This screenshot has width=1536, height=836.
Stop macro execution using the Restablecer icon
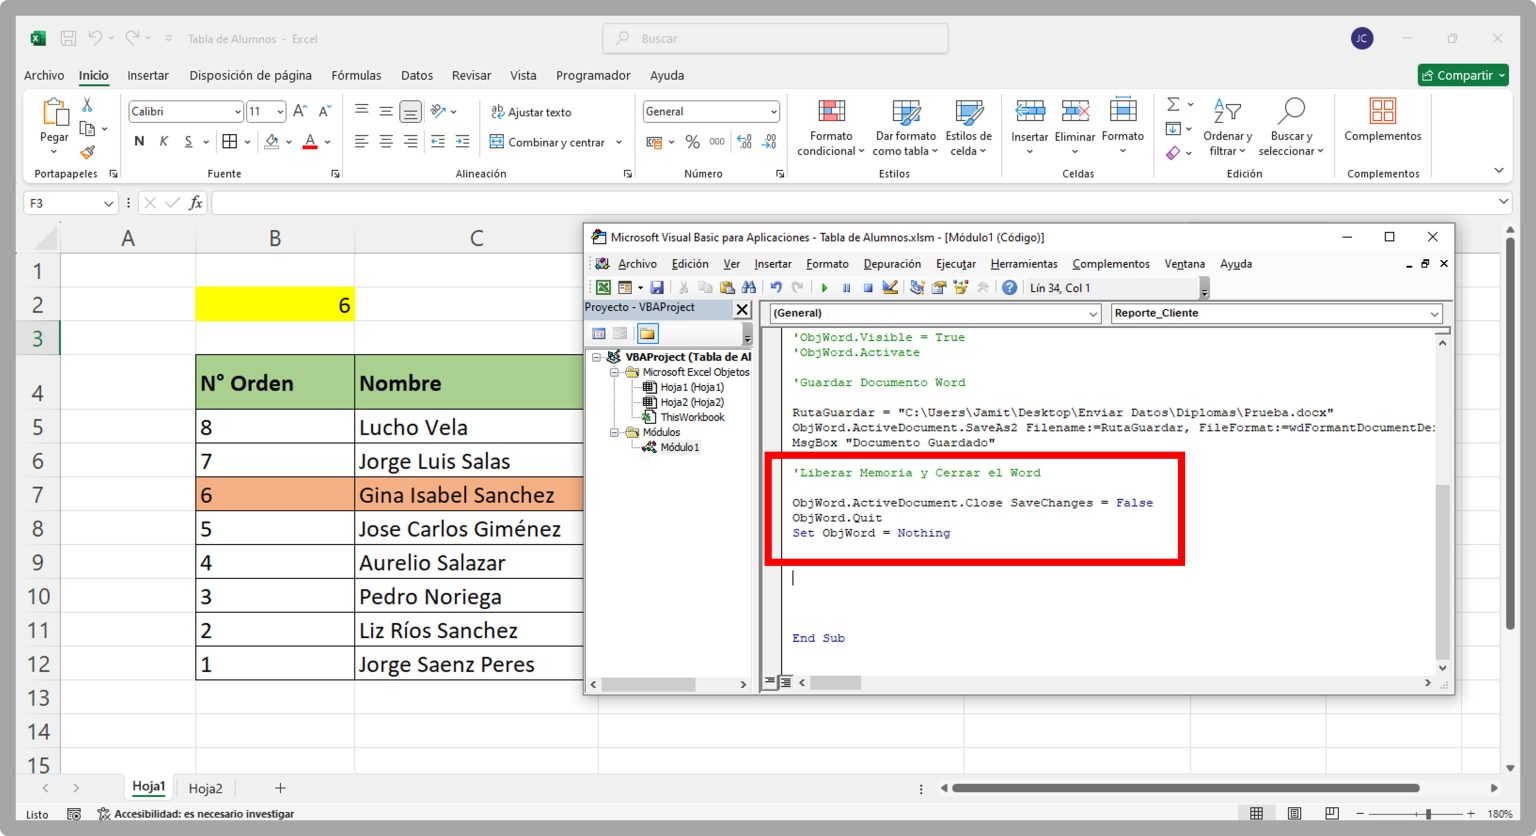[x=868, y=287]
